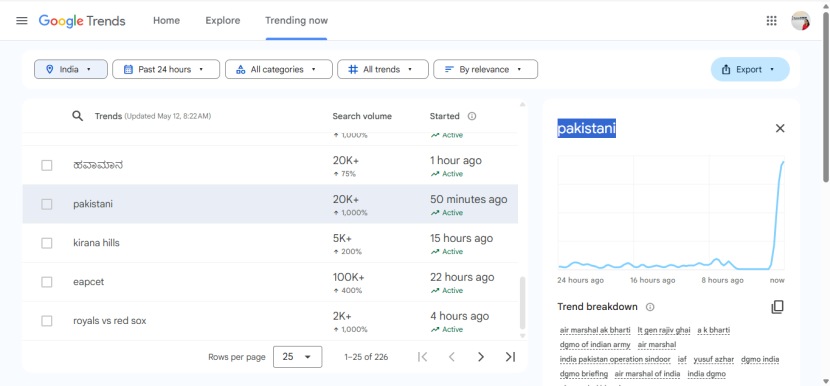The width and height of the screenshot is (830, 386).
Task: Open the air marshal of india query
Action: pos(647,374)
